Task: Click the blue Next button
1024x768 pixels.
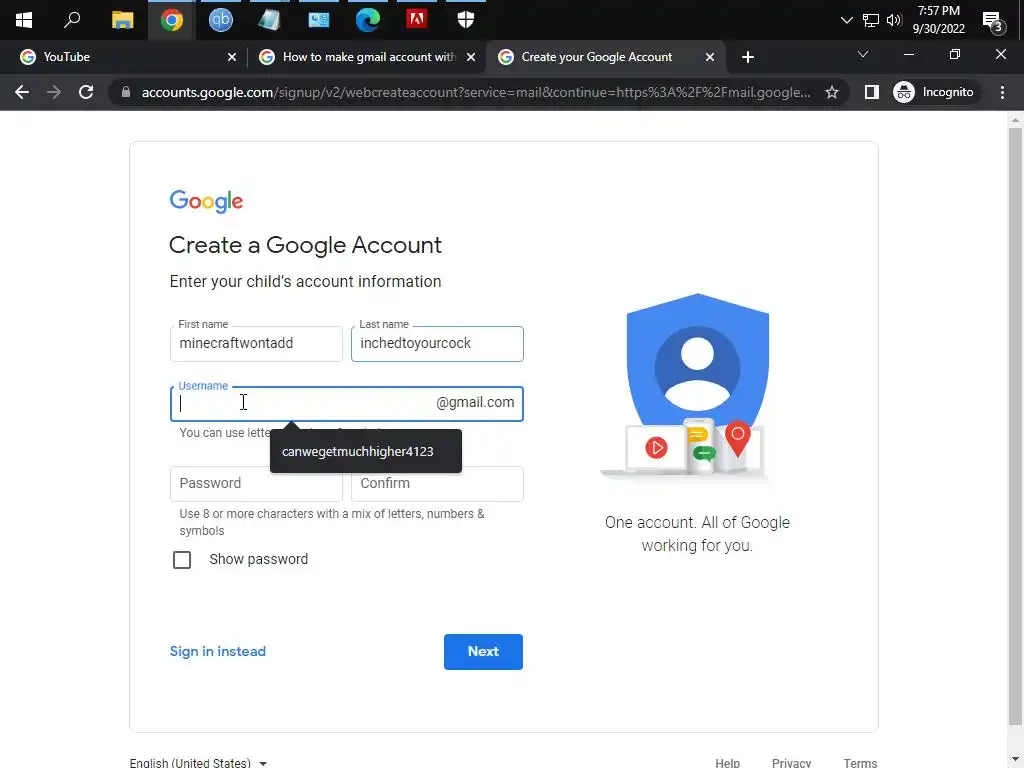Action: coord(483,652)
